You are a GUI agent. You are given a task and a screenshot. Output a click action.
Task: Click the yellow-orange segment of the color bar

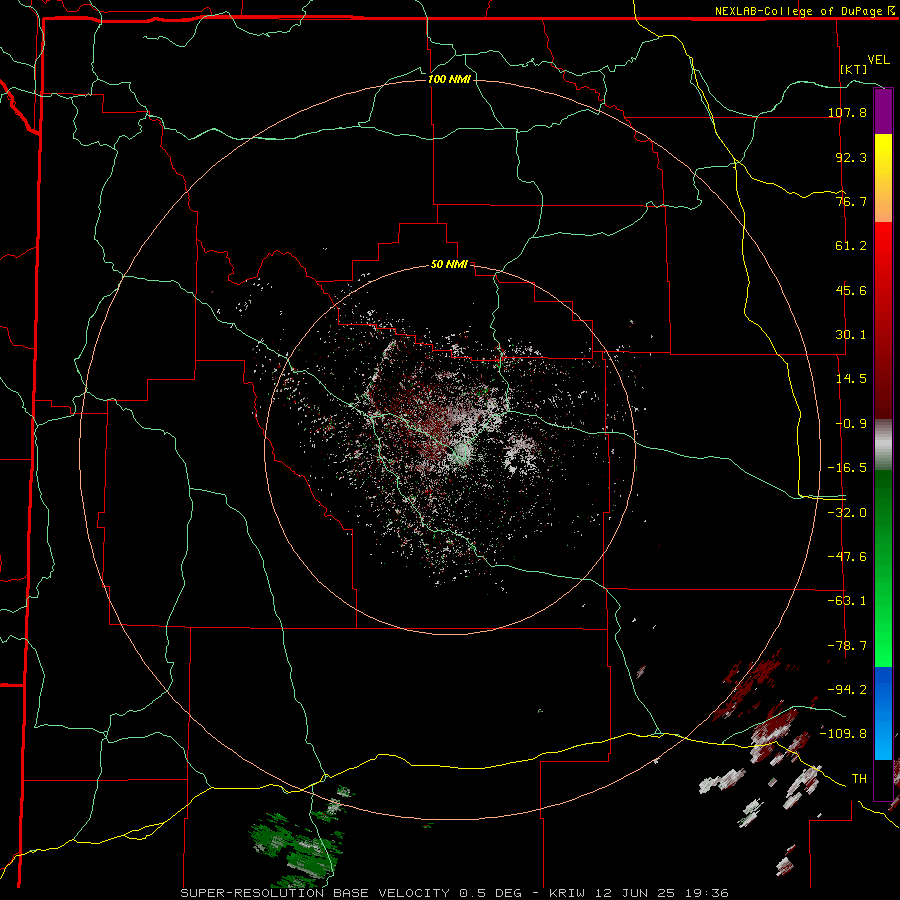(883, 178)
